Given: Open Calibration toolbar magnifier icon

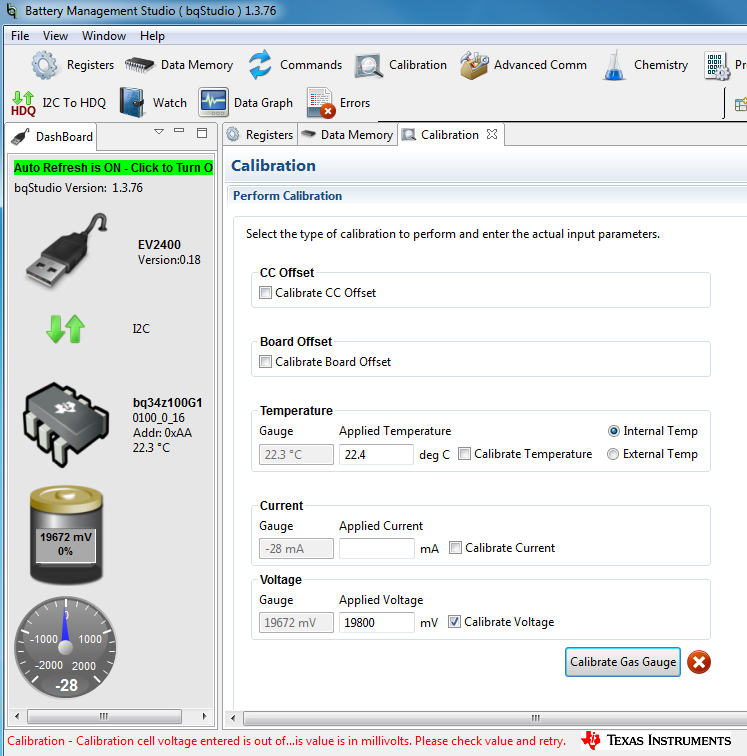Looking at the screenshot, I should tap(368, 66).
